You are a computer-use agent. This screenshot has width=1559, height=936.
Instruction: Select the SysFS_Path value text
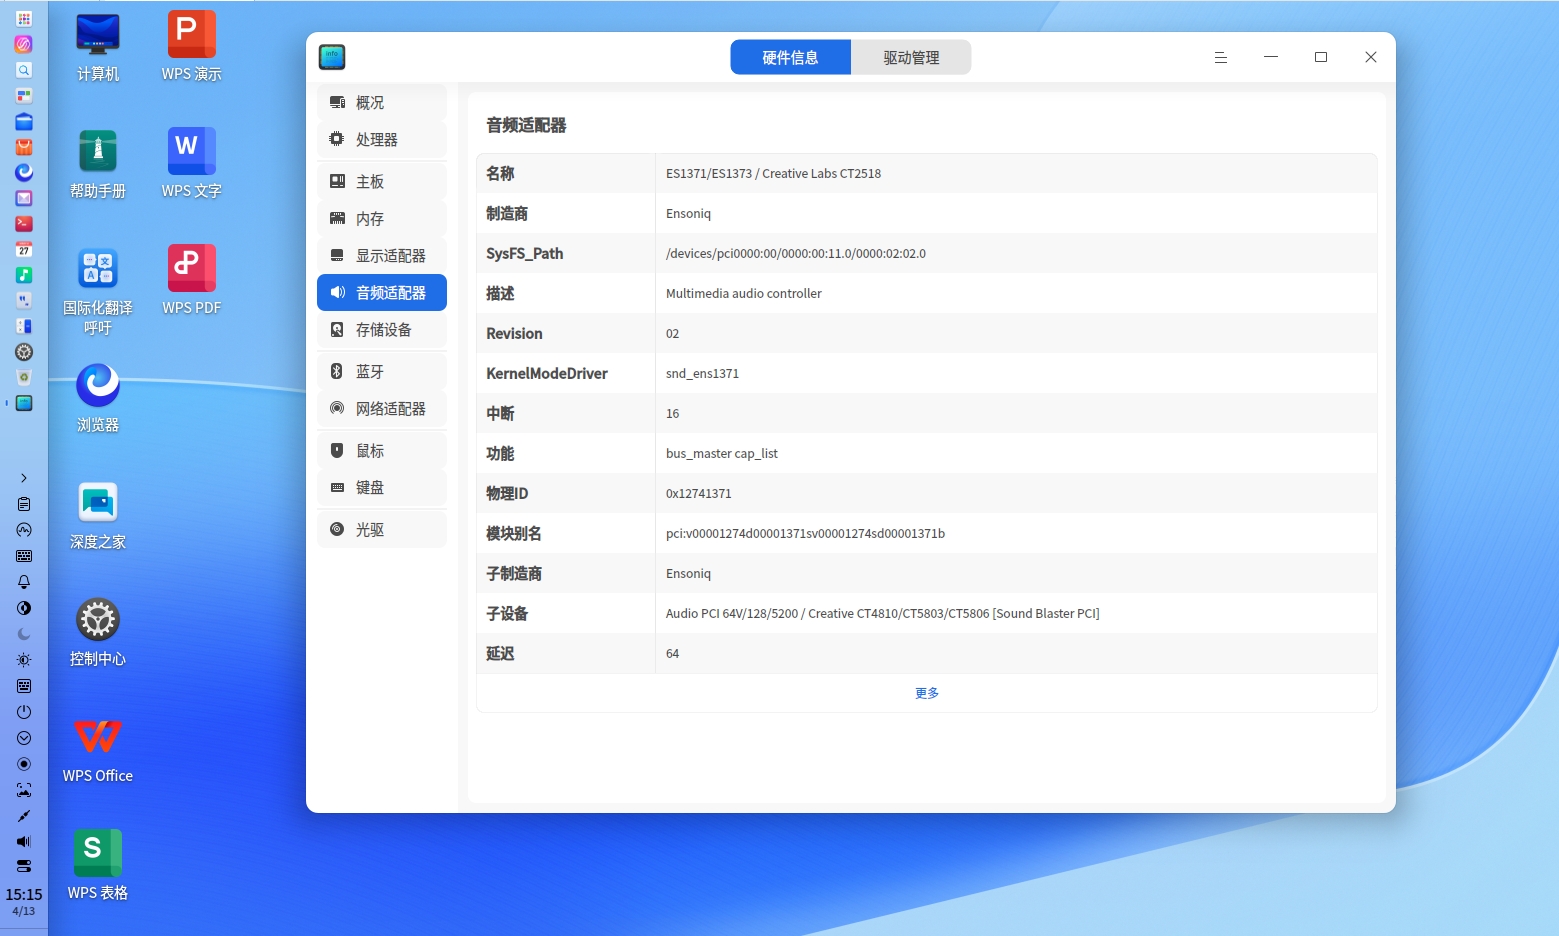[x=796, y=254]
